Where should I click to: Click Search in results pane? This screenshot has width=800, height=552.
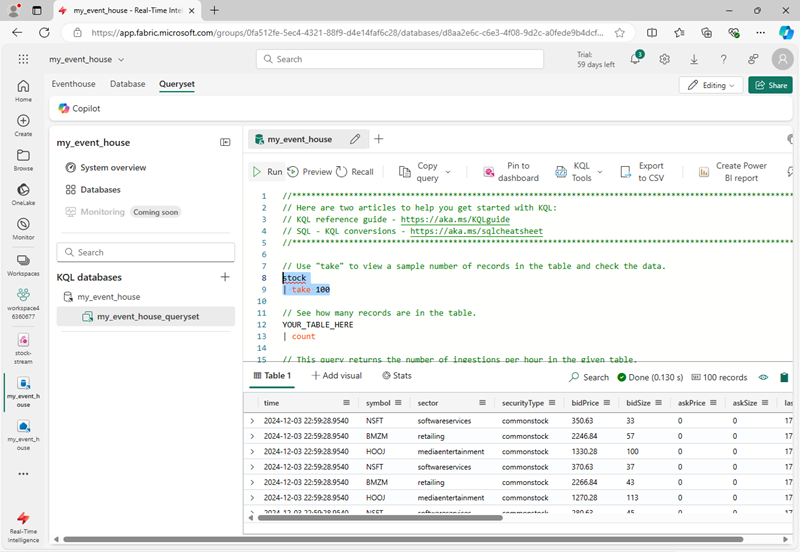(x=589, y=378)
